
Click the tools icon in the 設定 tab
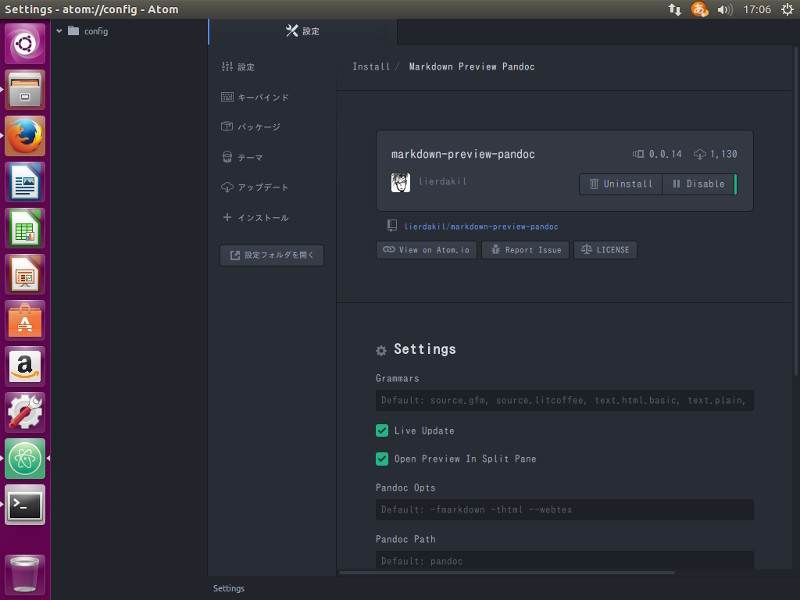(292, 31)
